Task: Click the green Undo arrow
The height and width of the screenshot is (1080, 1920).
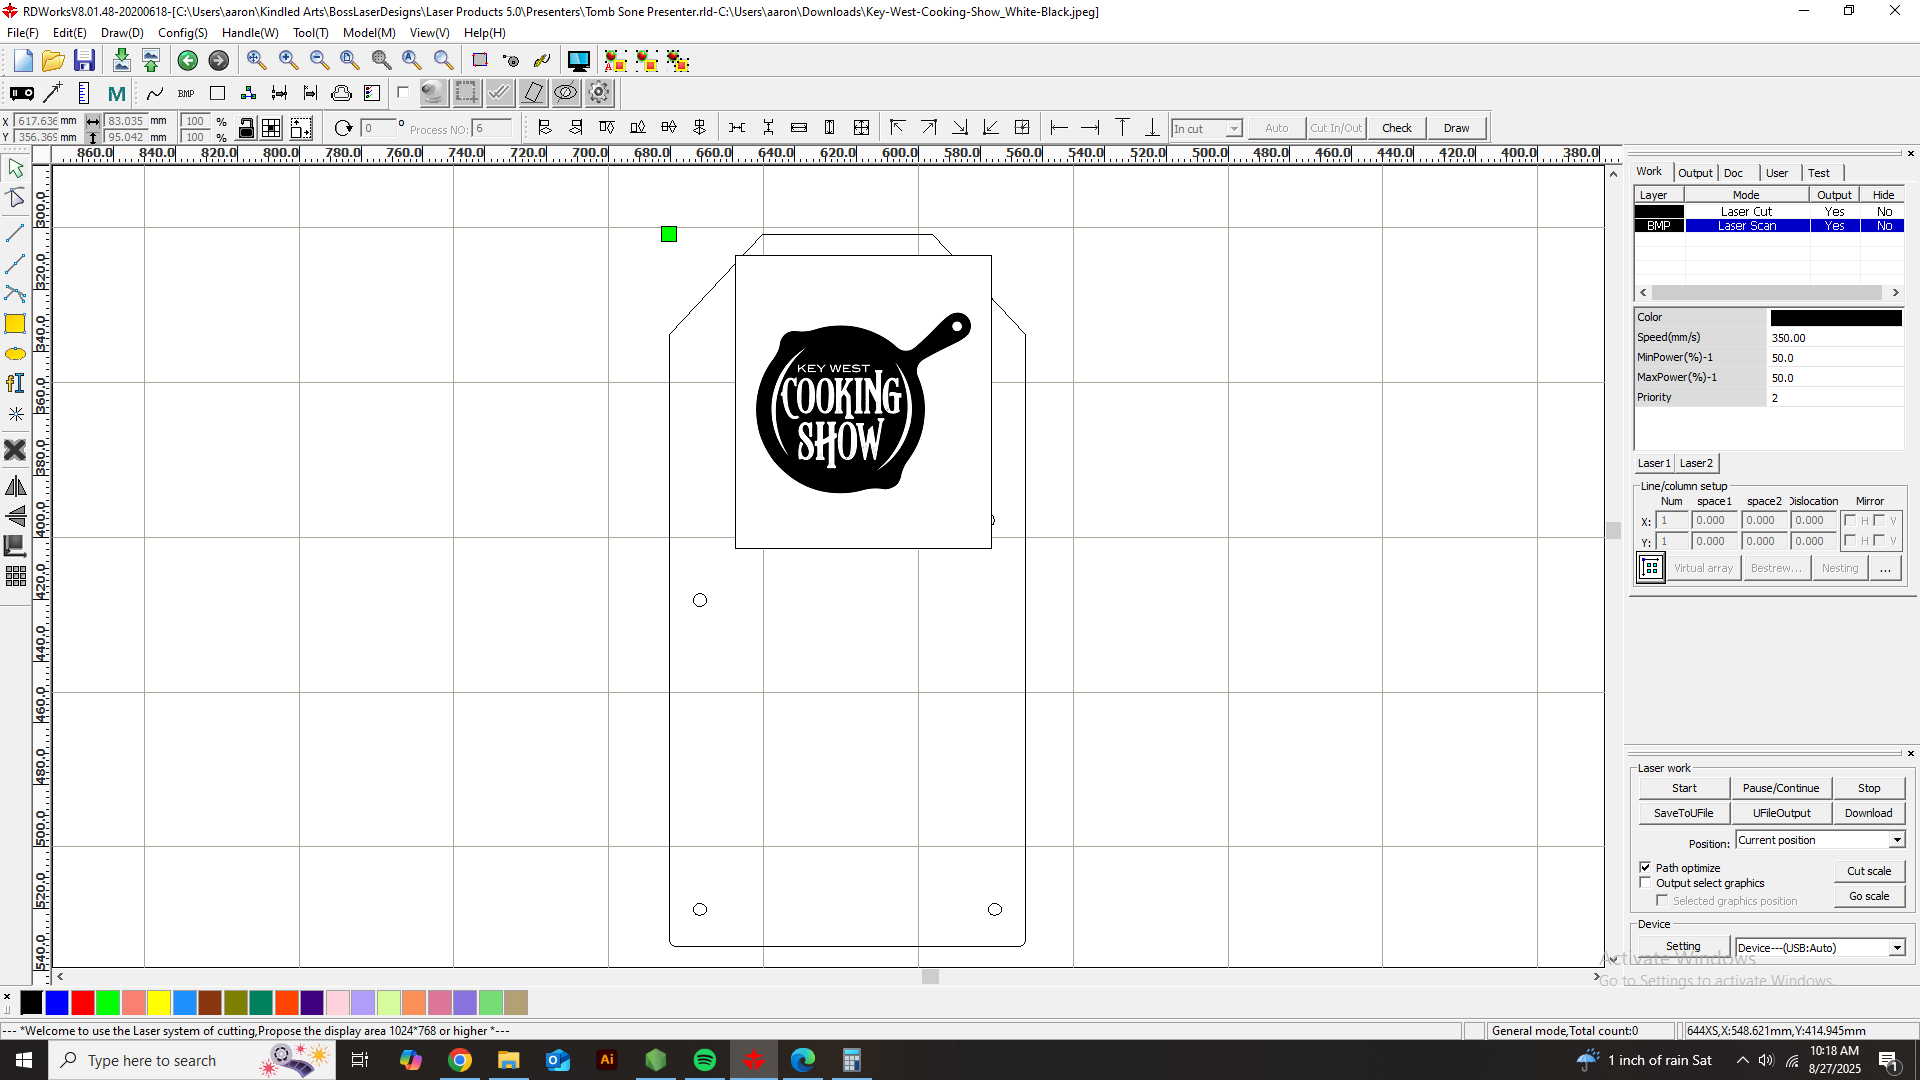Action: pos(187,61)
